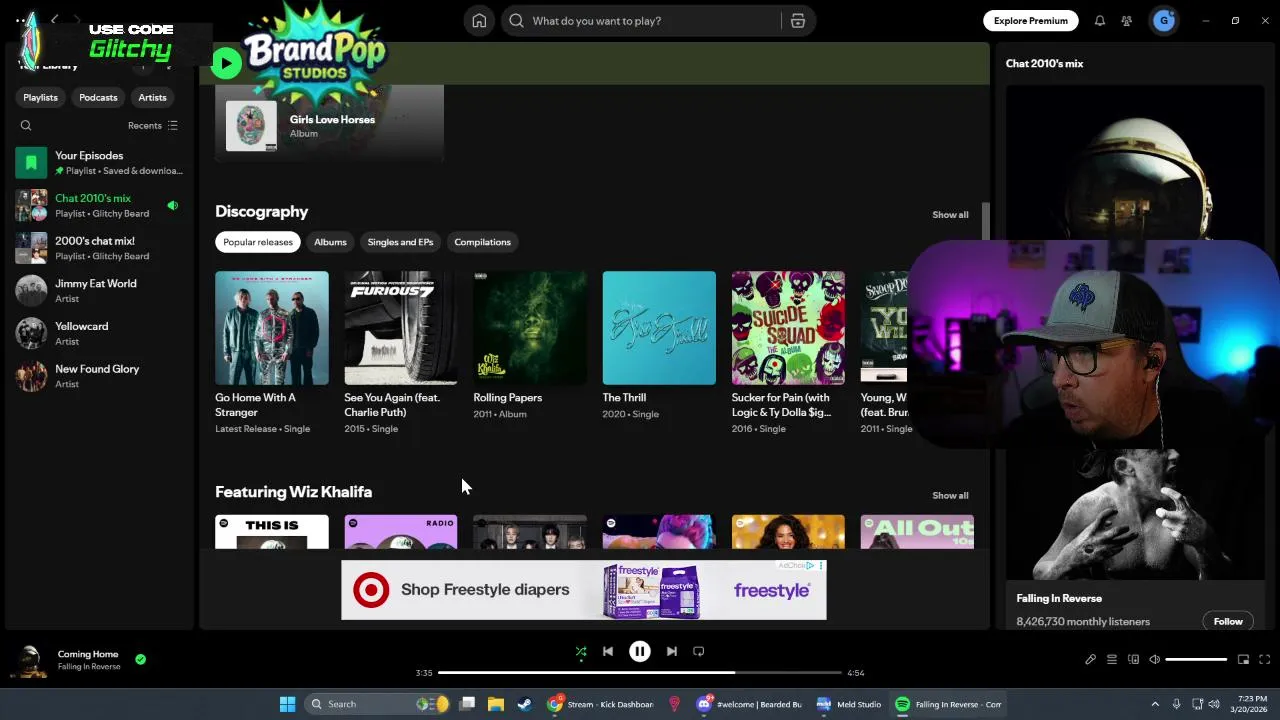Open This Is Wiz Khalifa playlist thumbnail
The width and height of the screenshot is (1280, 720).
click(272, 532)
